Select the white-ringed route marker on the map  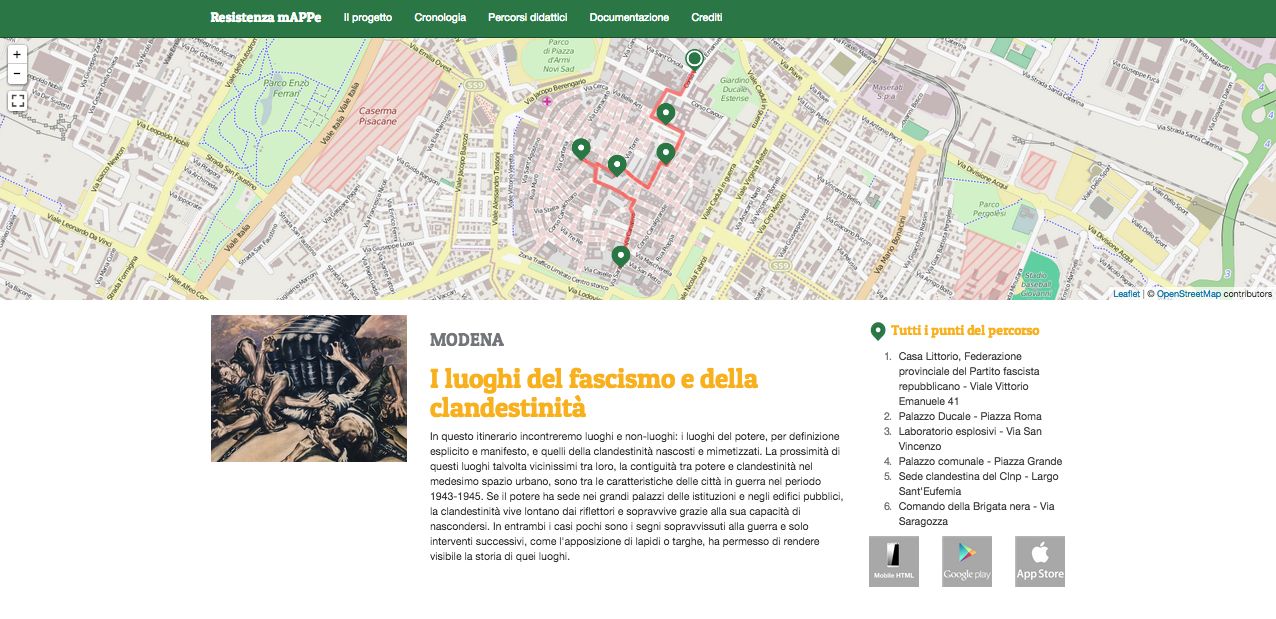(694, 59)
